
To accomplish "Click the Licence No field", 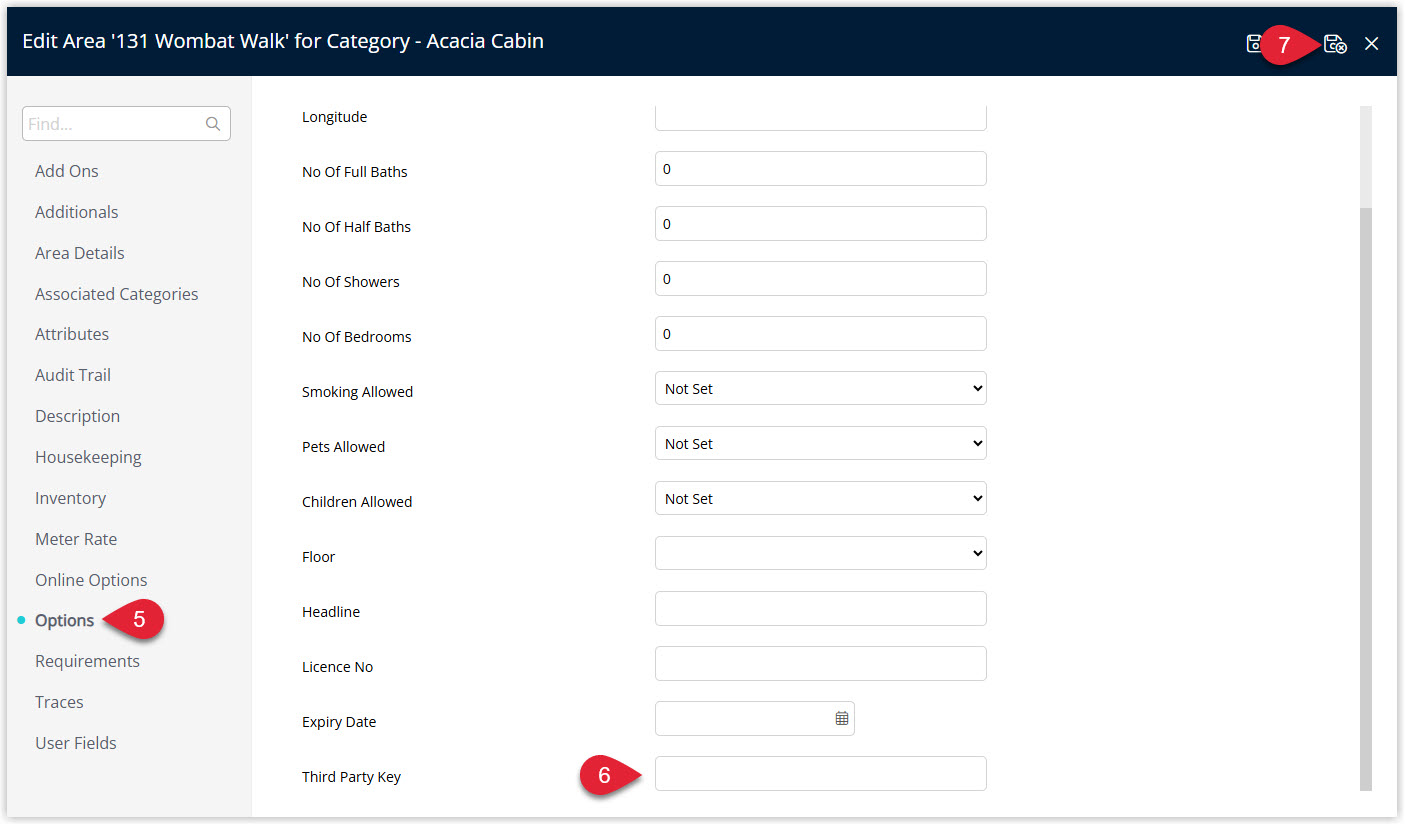I will pos(821,663).
